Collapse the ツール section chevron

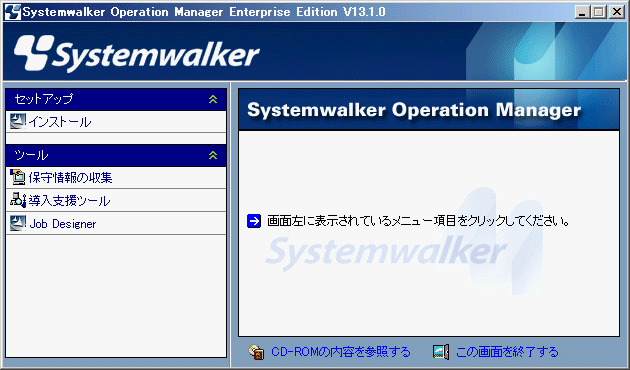(213, 155)
